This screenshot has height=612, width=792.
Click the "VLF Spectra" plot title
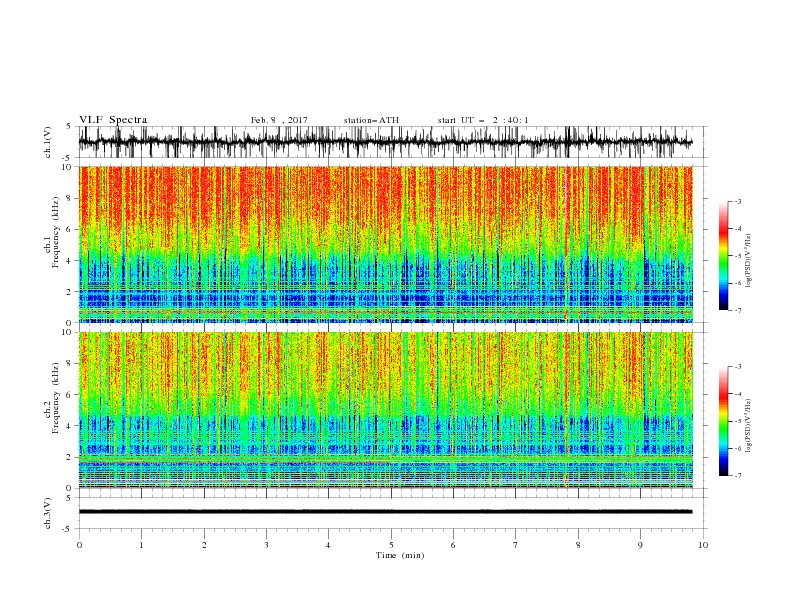(x=113, y=120)
